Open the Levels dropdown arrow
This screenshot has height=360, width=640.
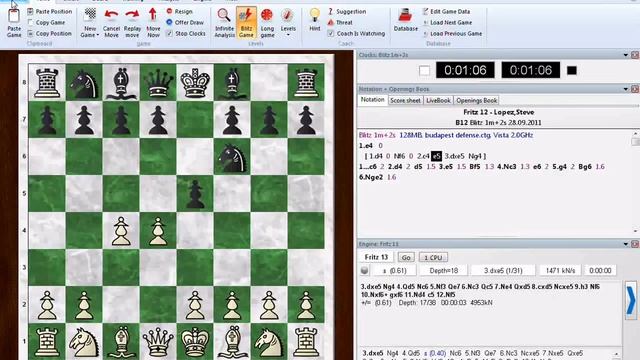pos(288,35)
